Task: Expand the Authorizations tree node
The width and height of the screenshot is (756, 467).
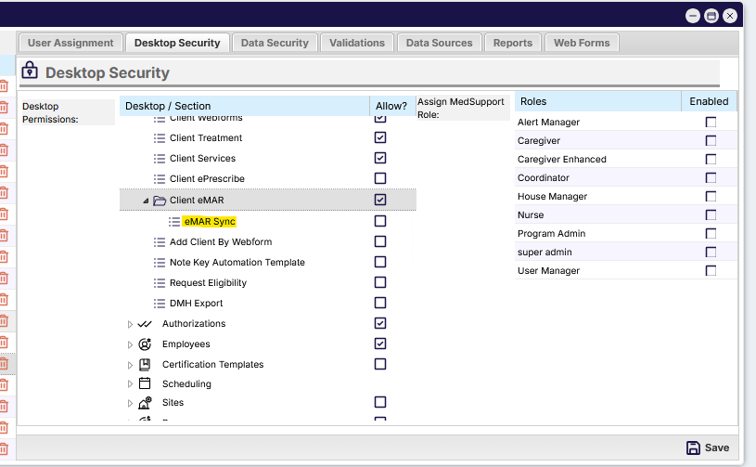Action: (130, 324)
